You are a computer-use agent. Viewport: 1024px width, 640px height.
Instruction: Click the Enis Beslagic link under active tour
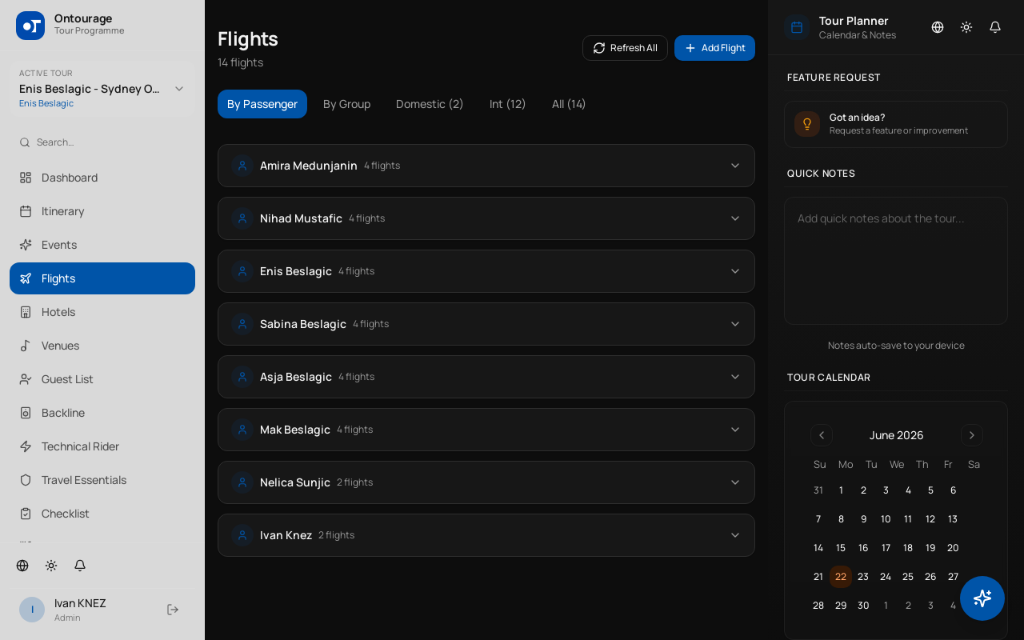(x=46, y=103)
